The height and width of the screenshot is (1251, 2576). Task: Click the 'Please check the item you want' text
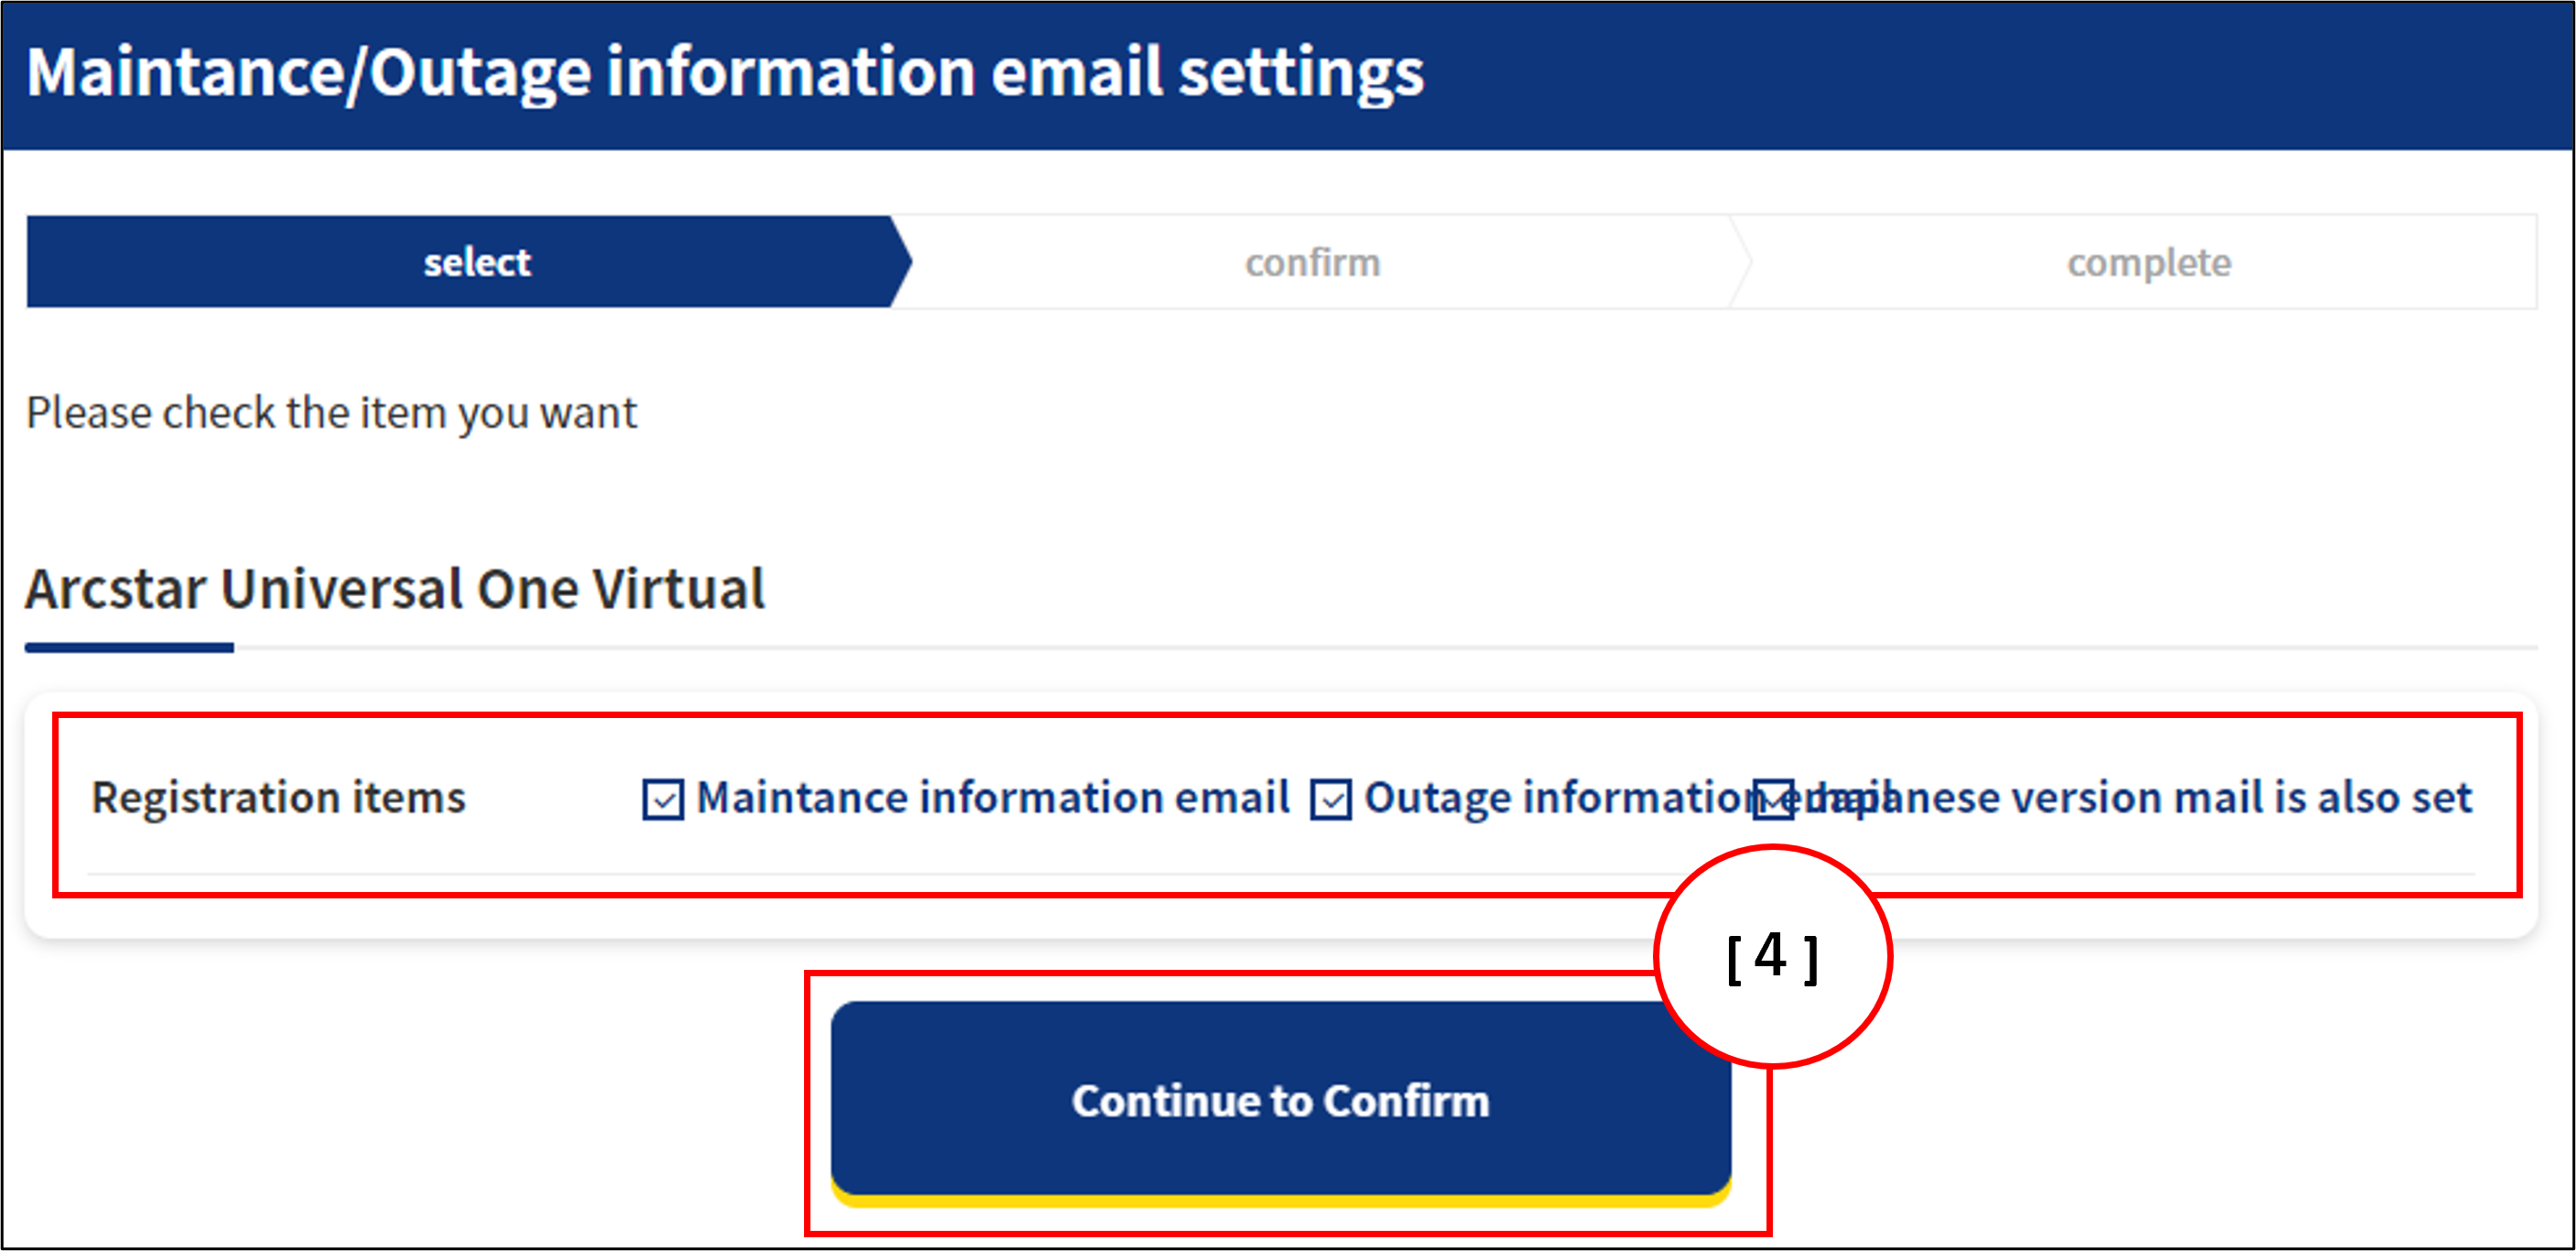coord(331,412)
